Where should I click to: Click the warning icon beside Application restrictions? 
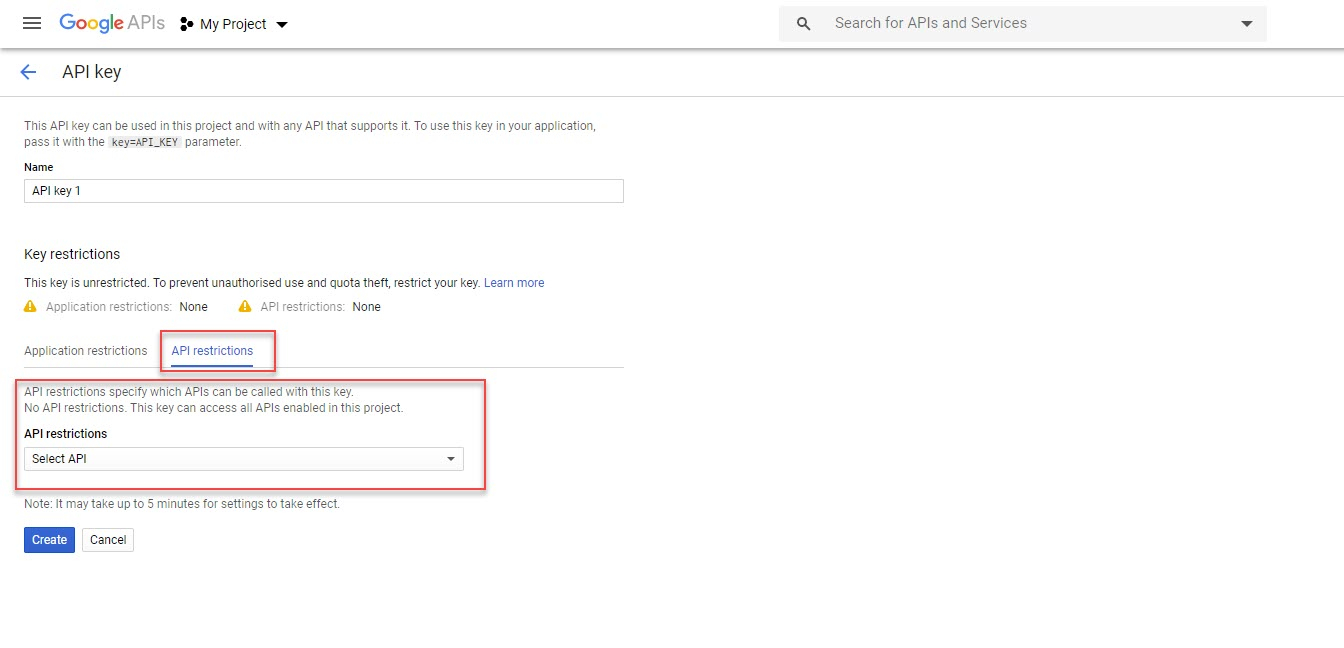point(31,307)
